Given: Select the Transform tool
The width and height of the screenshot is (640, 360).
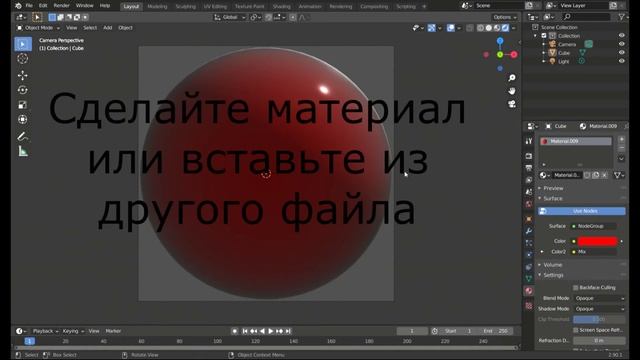Looking at the screenshot, I should [x=23, y=119].
